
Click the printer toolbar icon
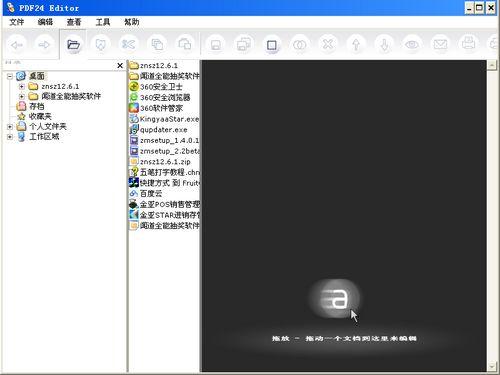[468, 45]
